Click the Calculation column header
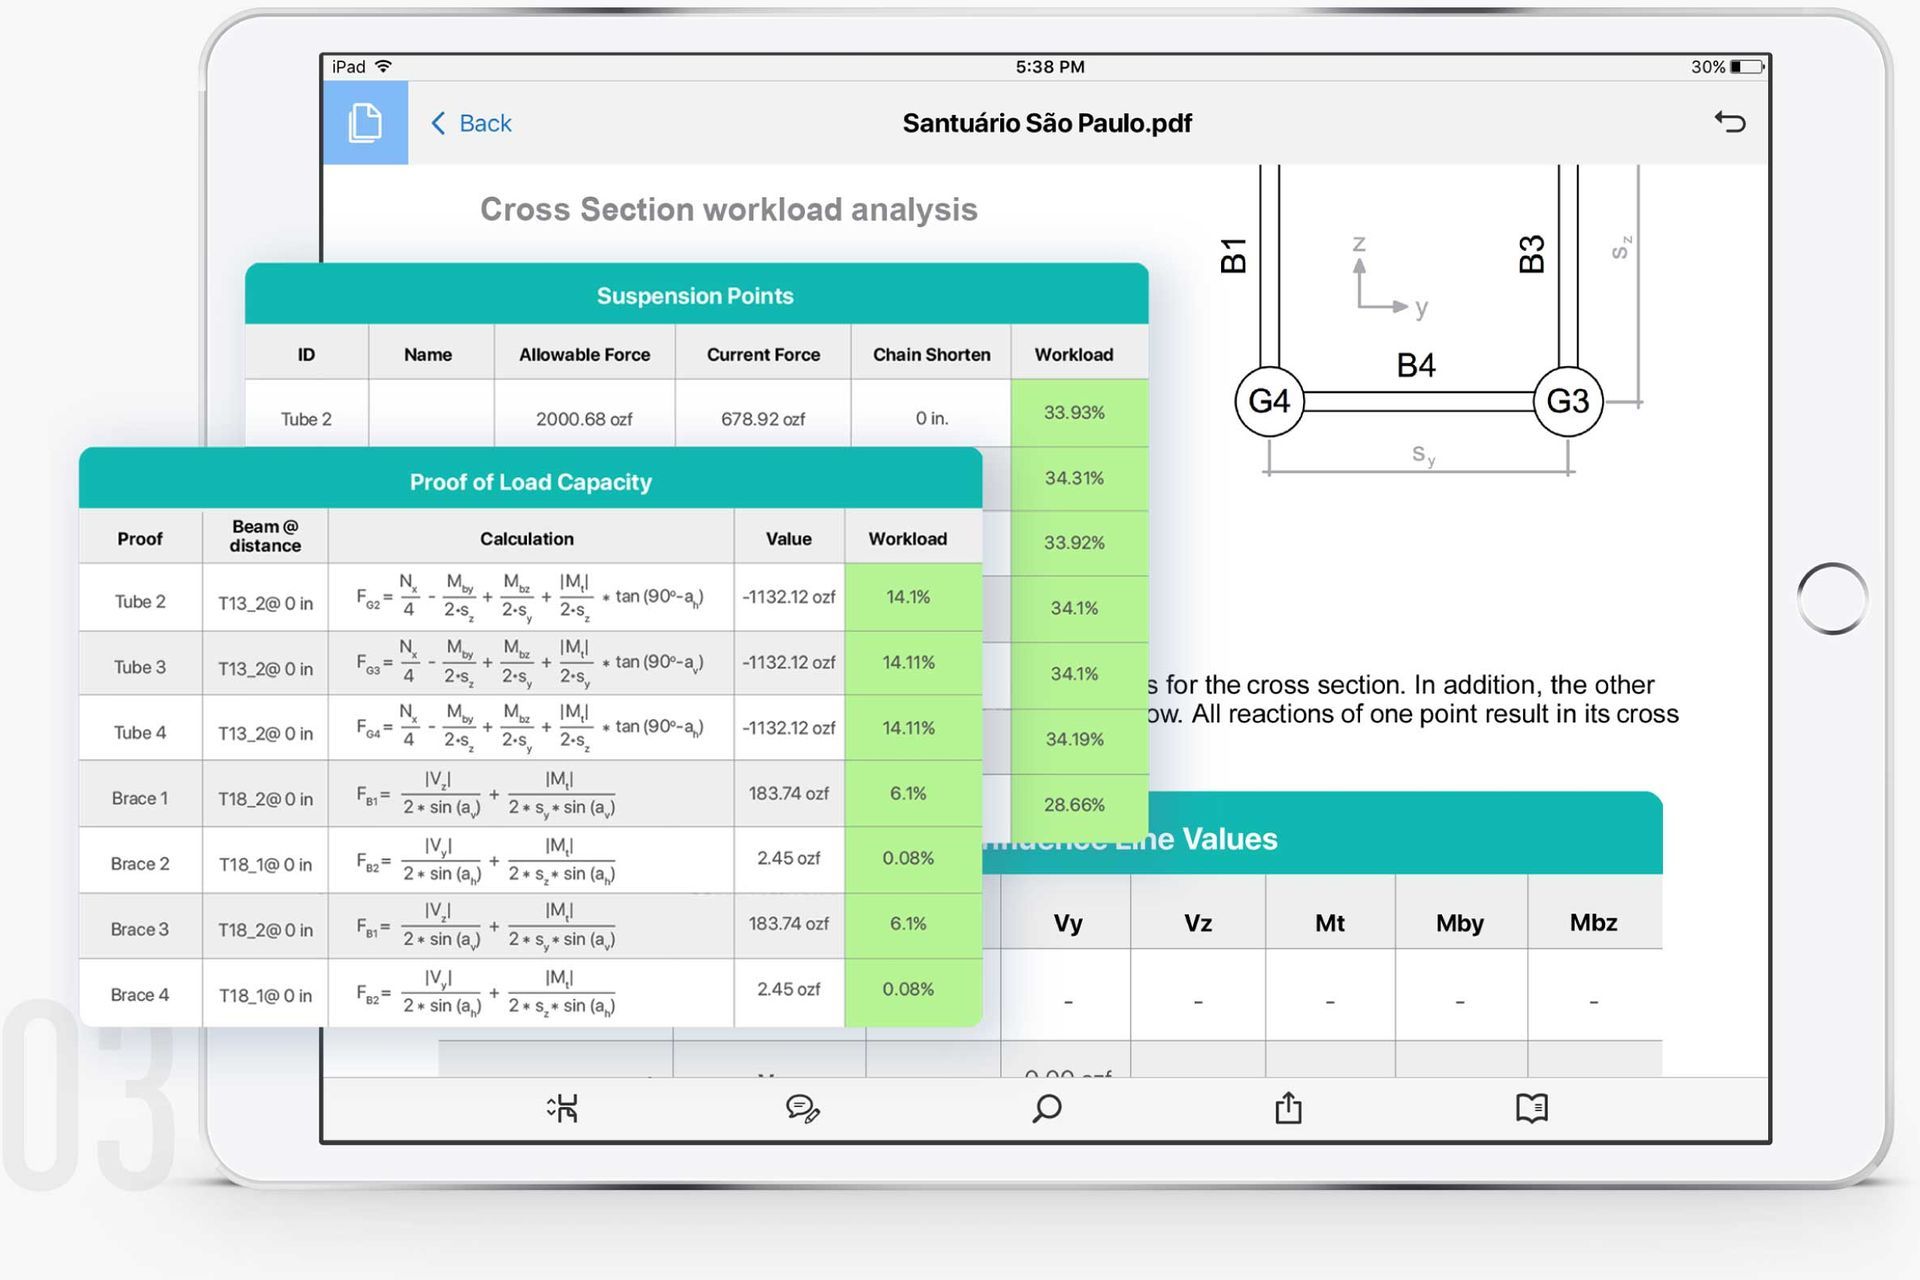 (527, 538)
